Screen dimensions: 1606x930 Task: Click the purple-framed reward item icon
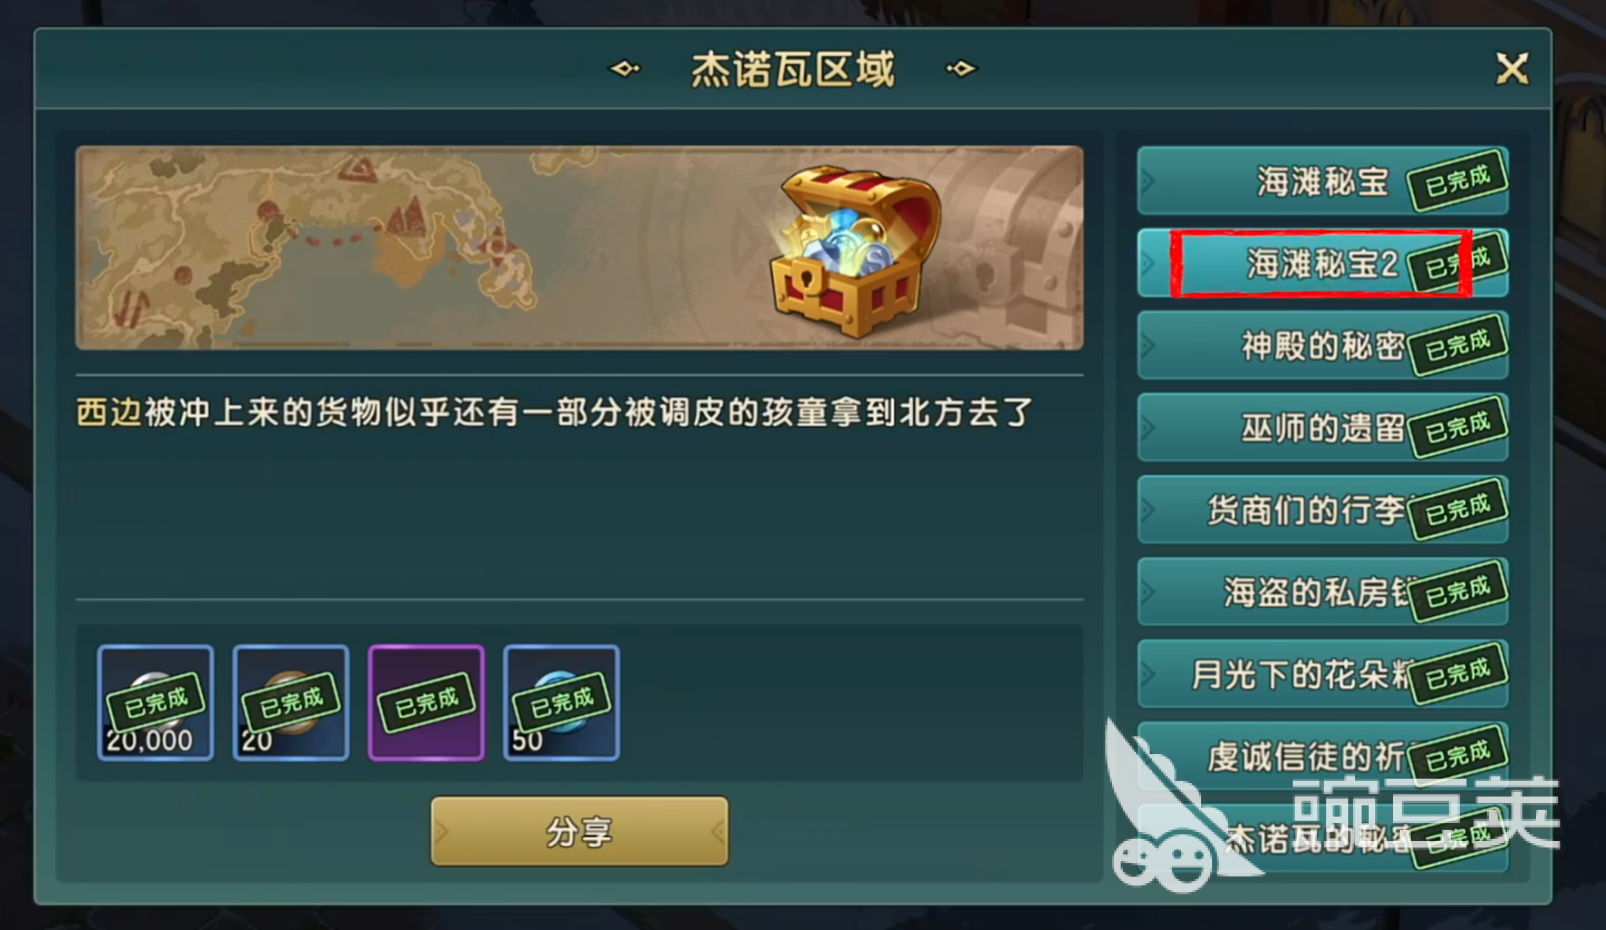tap(426, 702)
